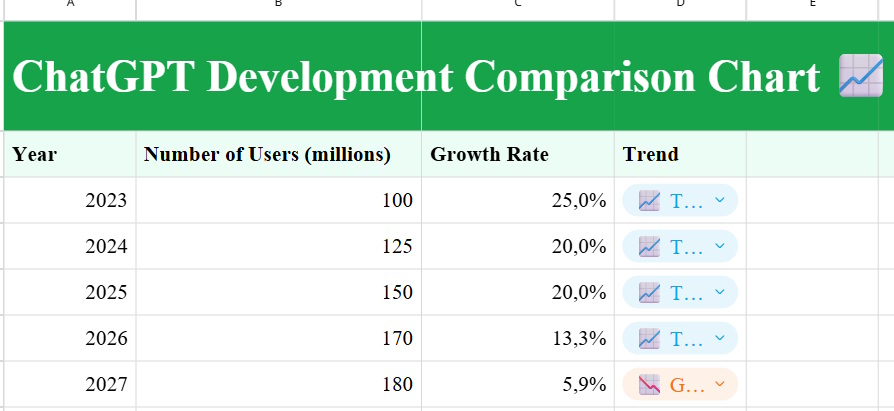Select the Number of Users (millions) header
This screenshot has height=411, width=894.
point(279,154)
